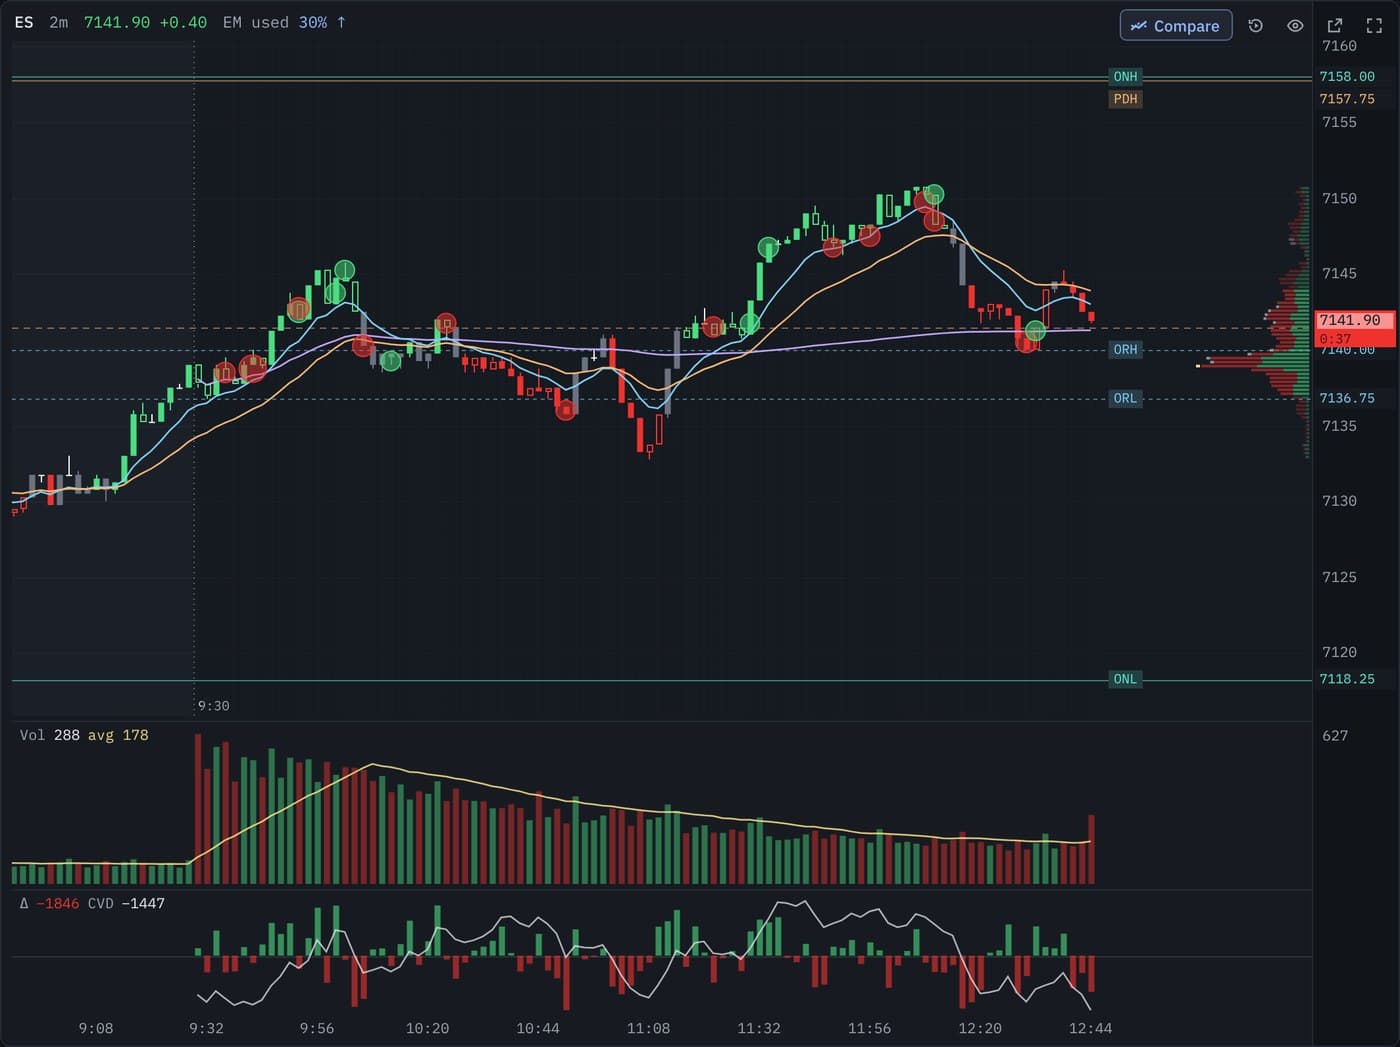Click the Vol 288 label
The image size is (1400, 1047).
pos(50,735)
